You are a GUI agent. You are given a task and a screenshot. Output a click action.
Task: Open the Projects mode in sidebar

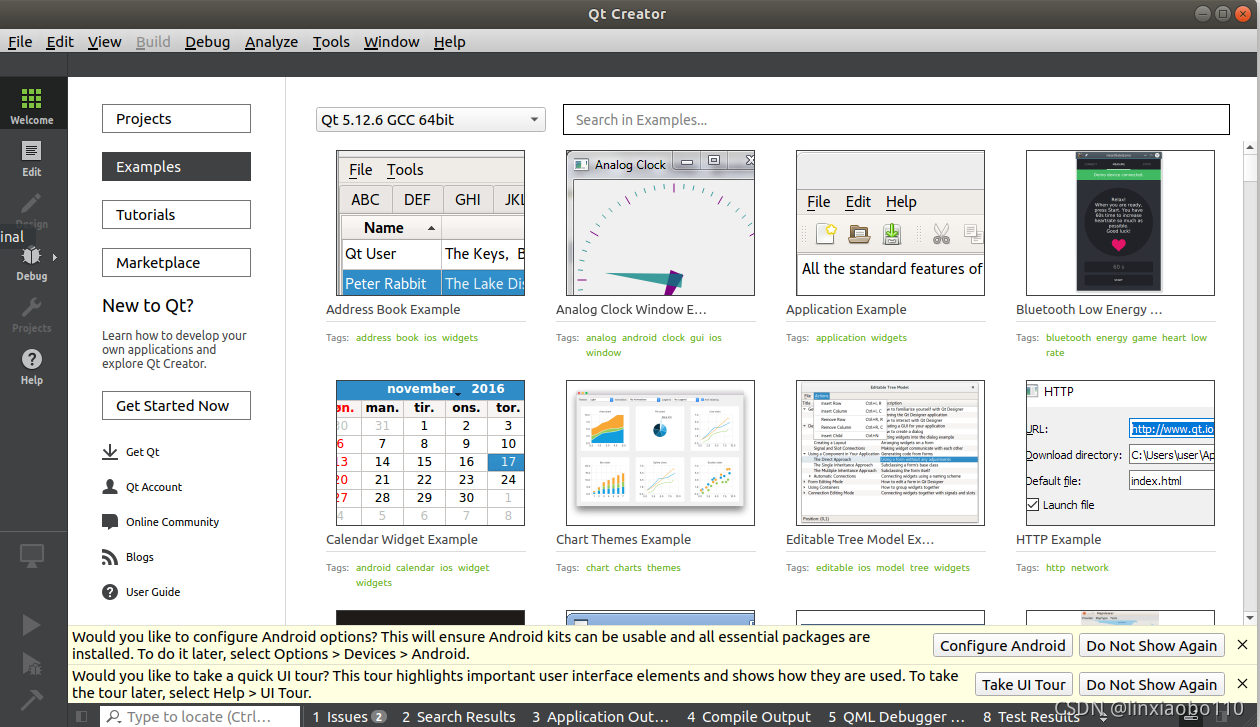tap(32, 315)
